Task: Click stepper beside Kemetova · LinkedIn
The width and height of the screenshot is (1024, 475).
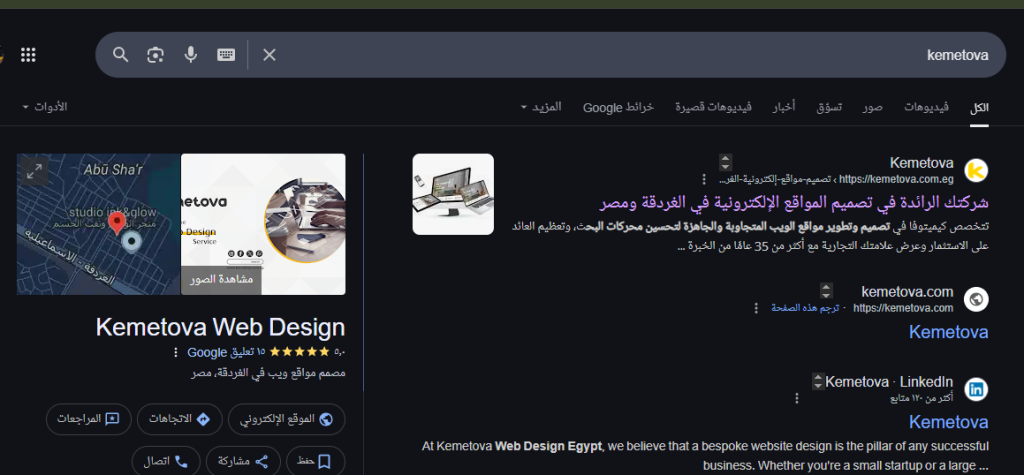Action: [818, 381]
